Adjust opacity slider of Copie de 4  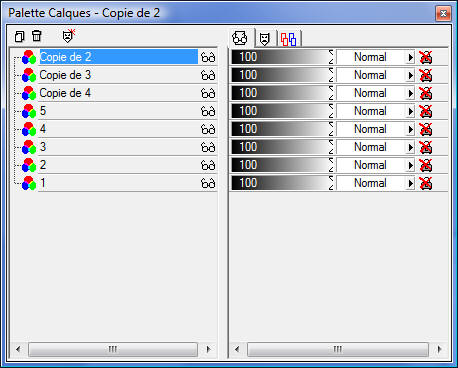click(x=282, y=93)
